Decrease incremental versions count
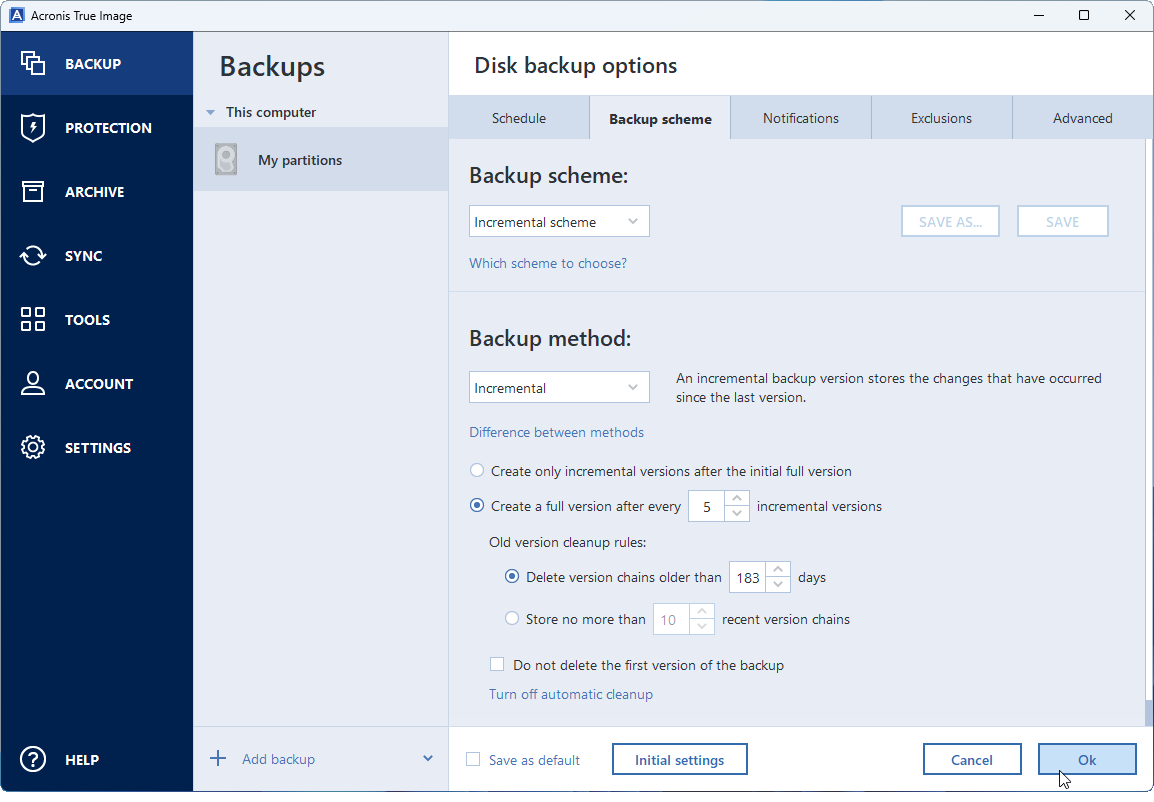1154x802 pixels. (737, 514)
